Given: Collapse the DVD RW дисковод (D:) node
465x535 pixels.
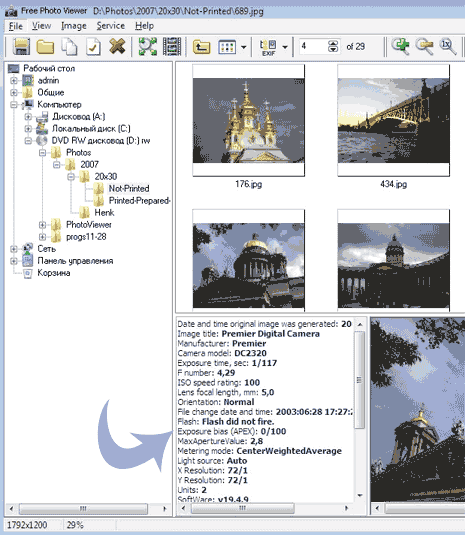Looking at the screenshot, I should [x=28, y=141].
